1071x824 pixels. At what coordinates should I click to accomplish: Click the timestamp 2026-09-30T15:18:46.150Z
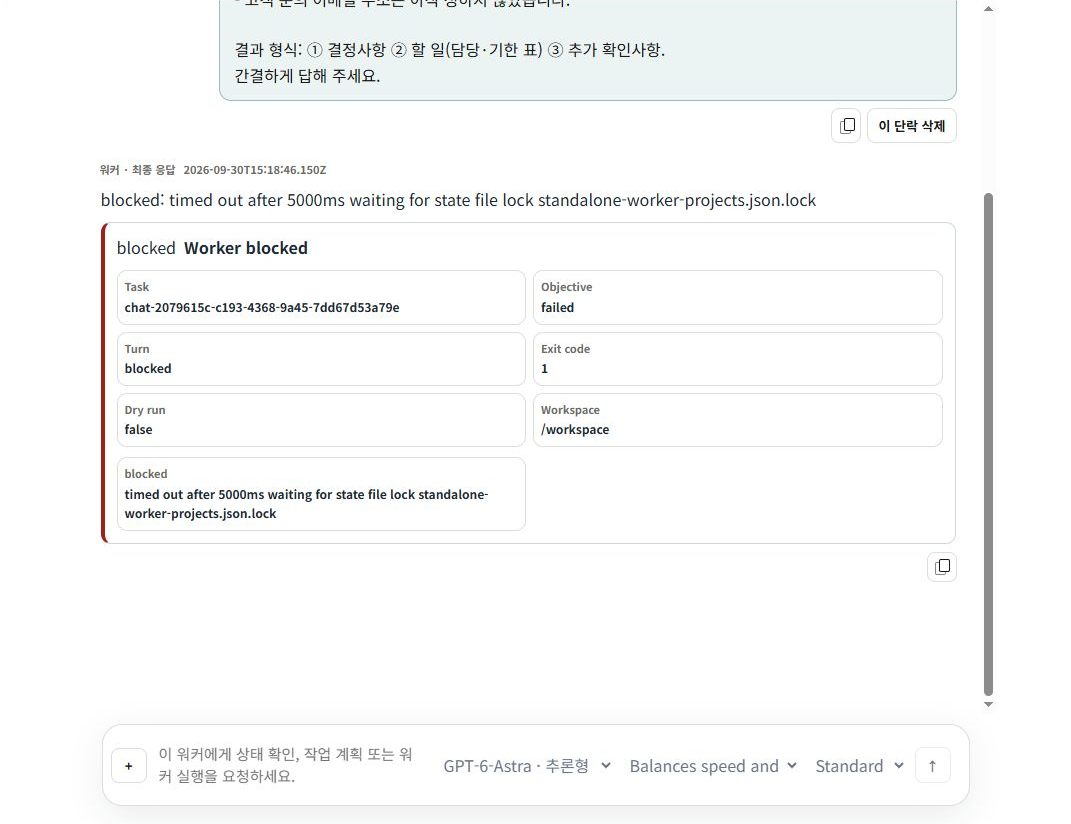tap(255, 170)
